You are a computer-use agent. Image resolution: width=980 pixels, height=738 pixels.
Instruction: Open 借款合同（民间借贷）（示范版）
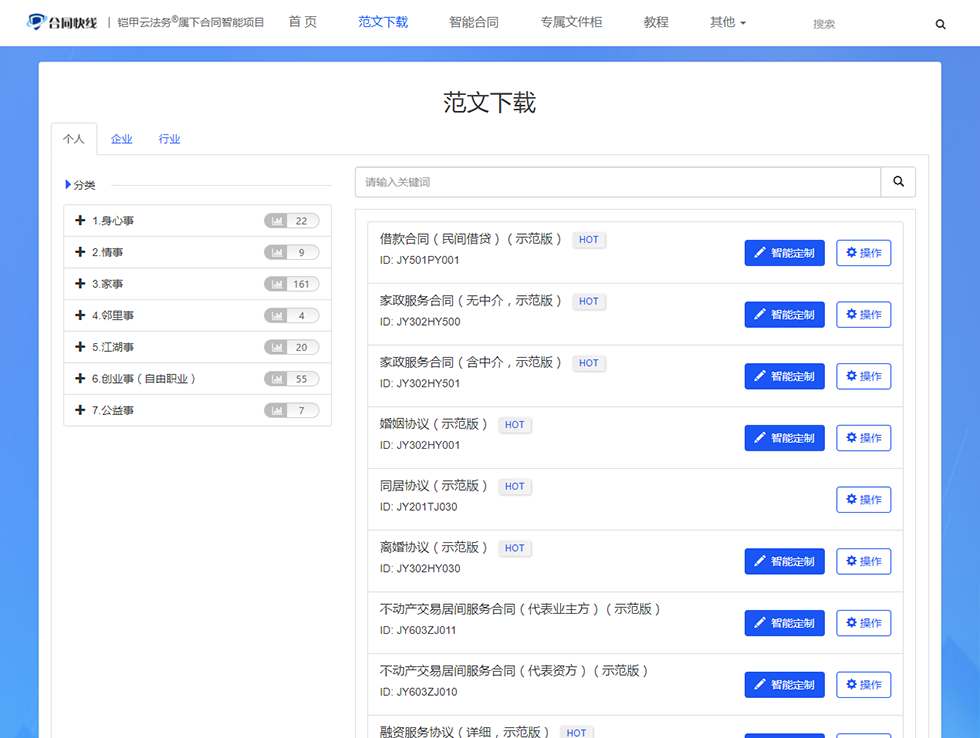[471, 239]
